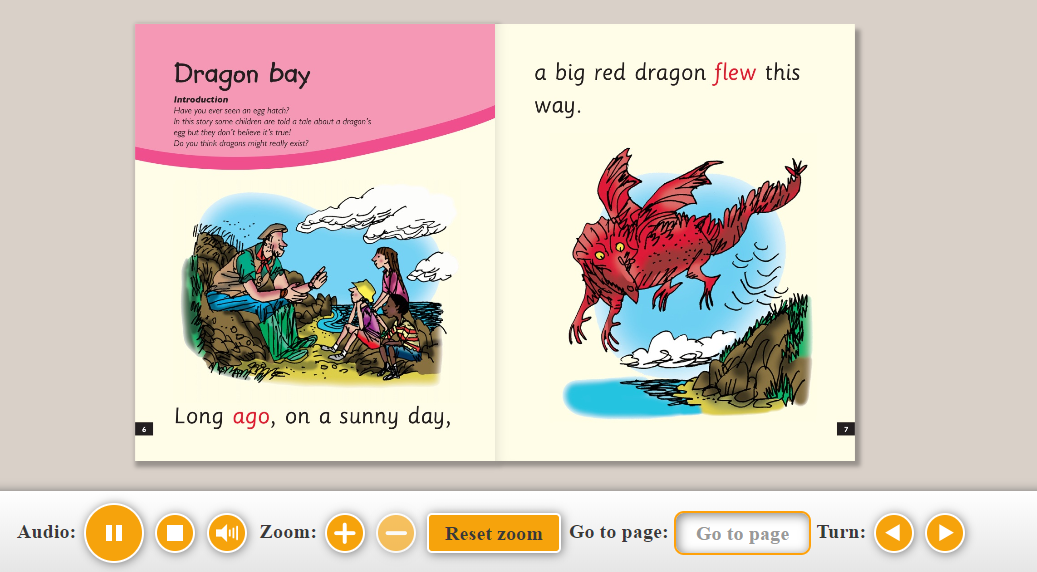Click the sentence 'Long ago, on a sunny day'
The height and width of the screenshot is (572, 1037).
point(312,417)
